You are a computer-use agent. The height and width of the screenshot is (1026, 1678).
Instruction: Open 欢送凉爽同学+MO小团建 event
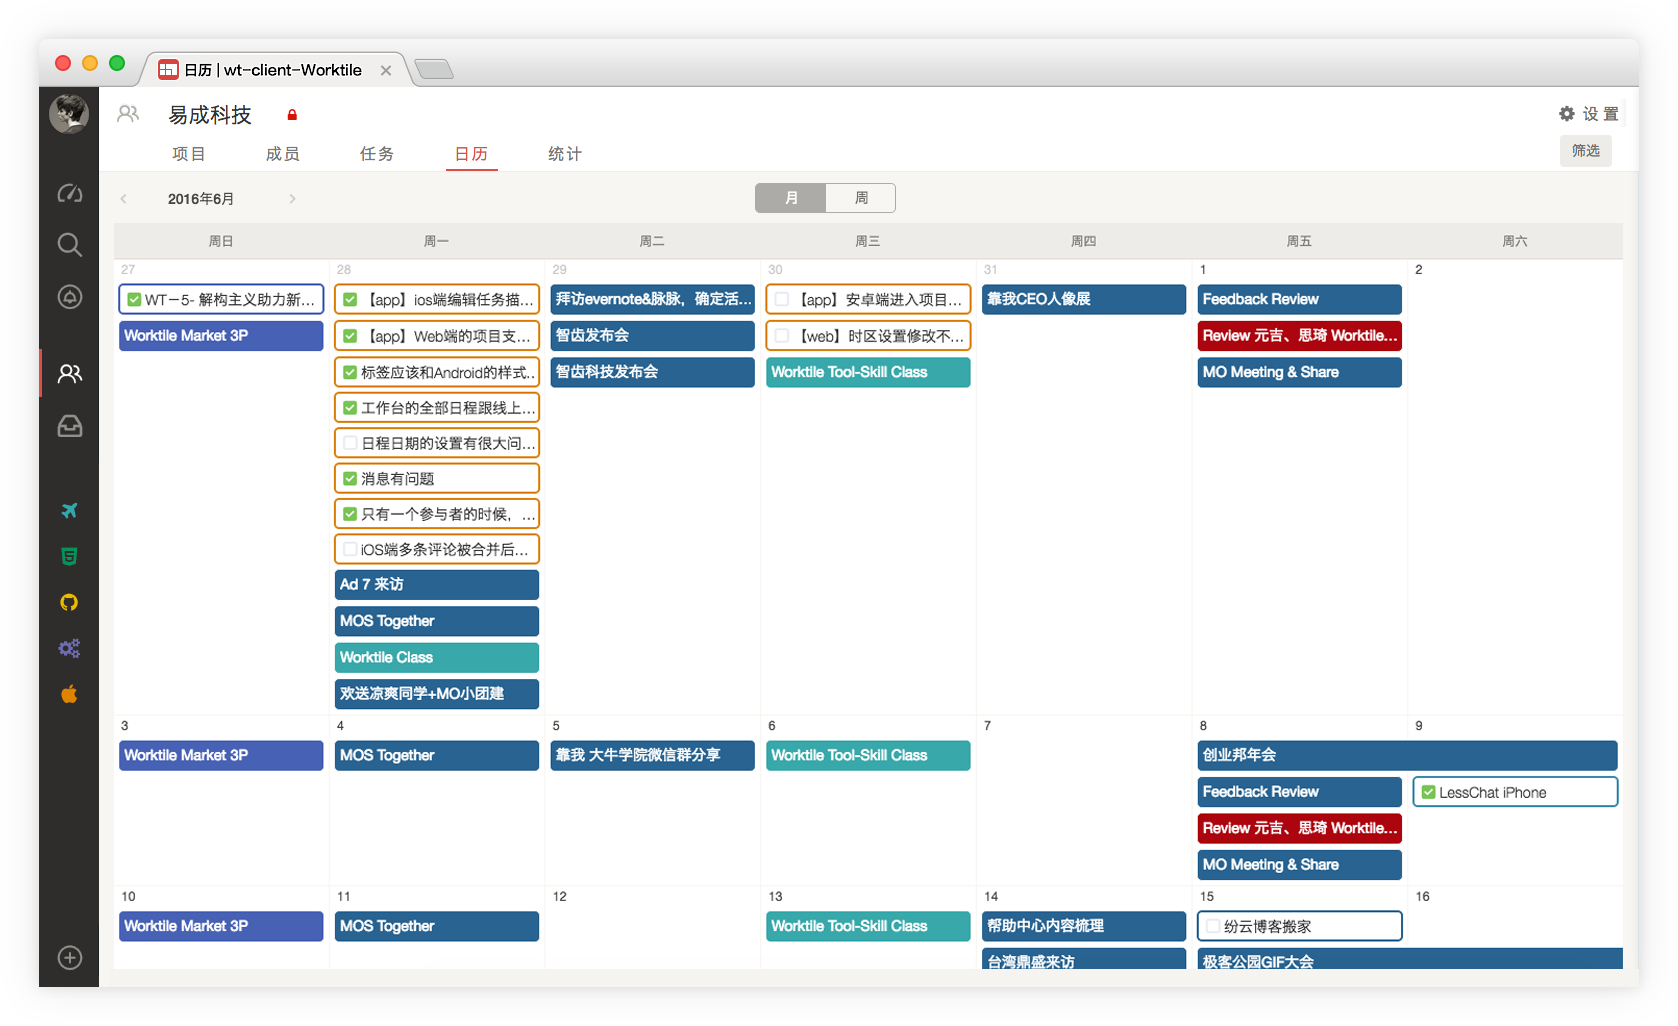tap(437, 694)
